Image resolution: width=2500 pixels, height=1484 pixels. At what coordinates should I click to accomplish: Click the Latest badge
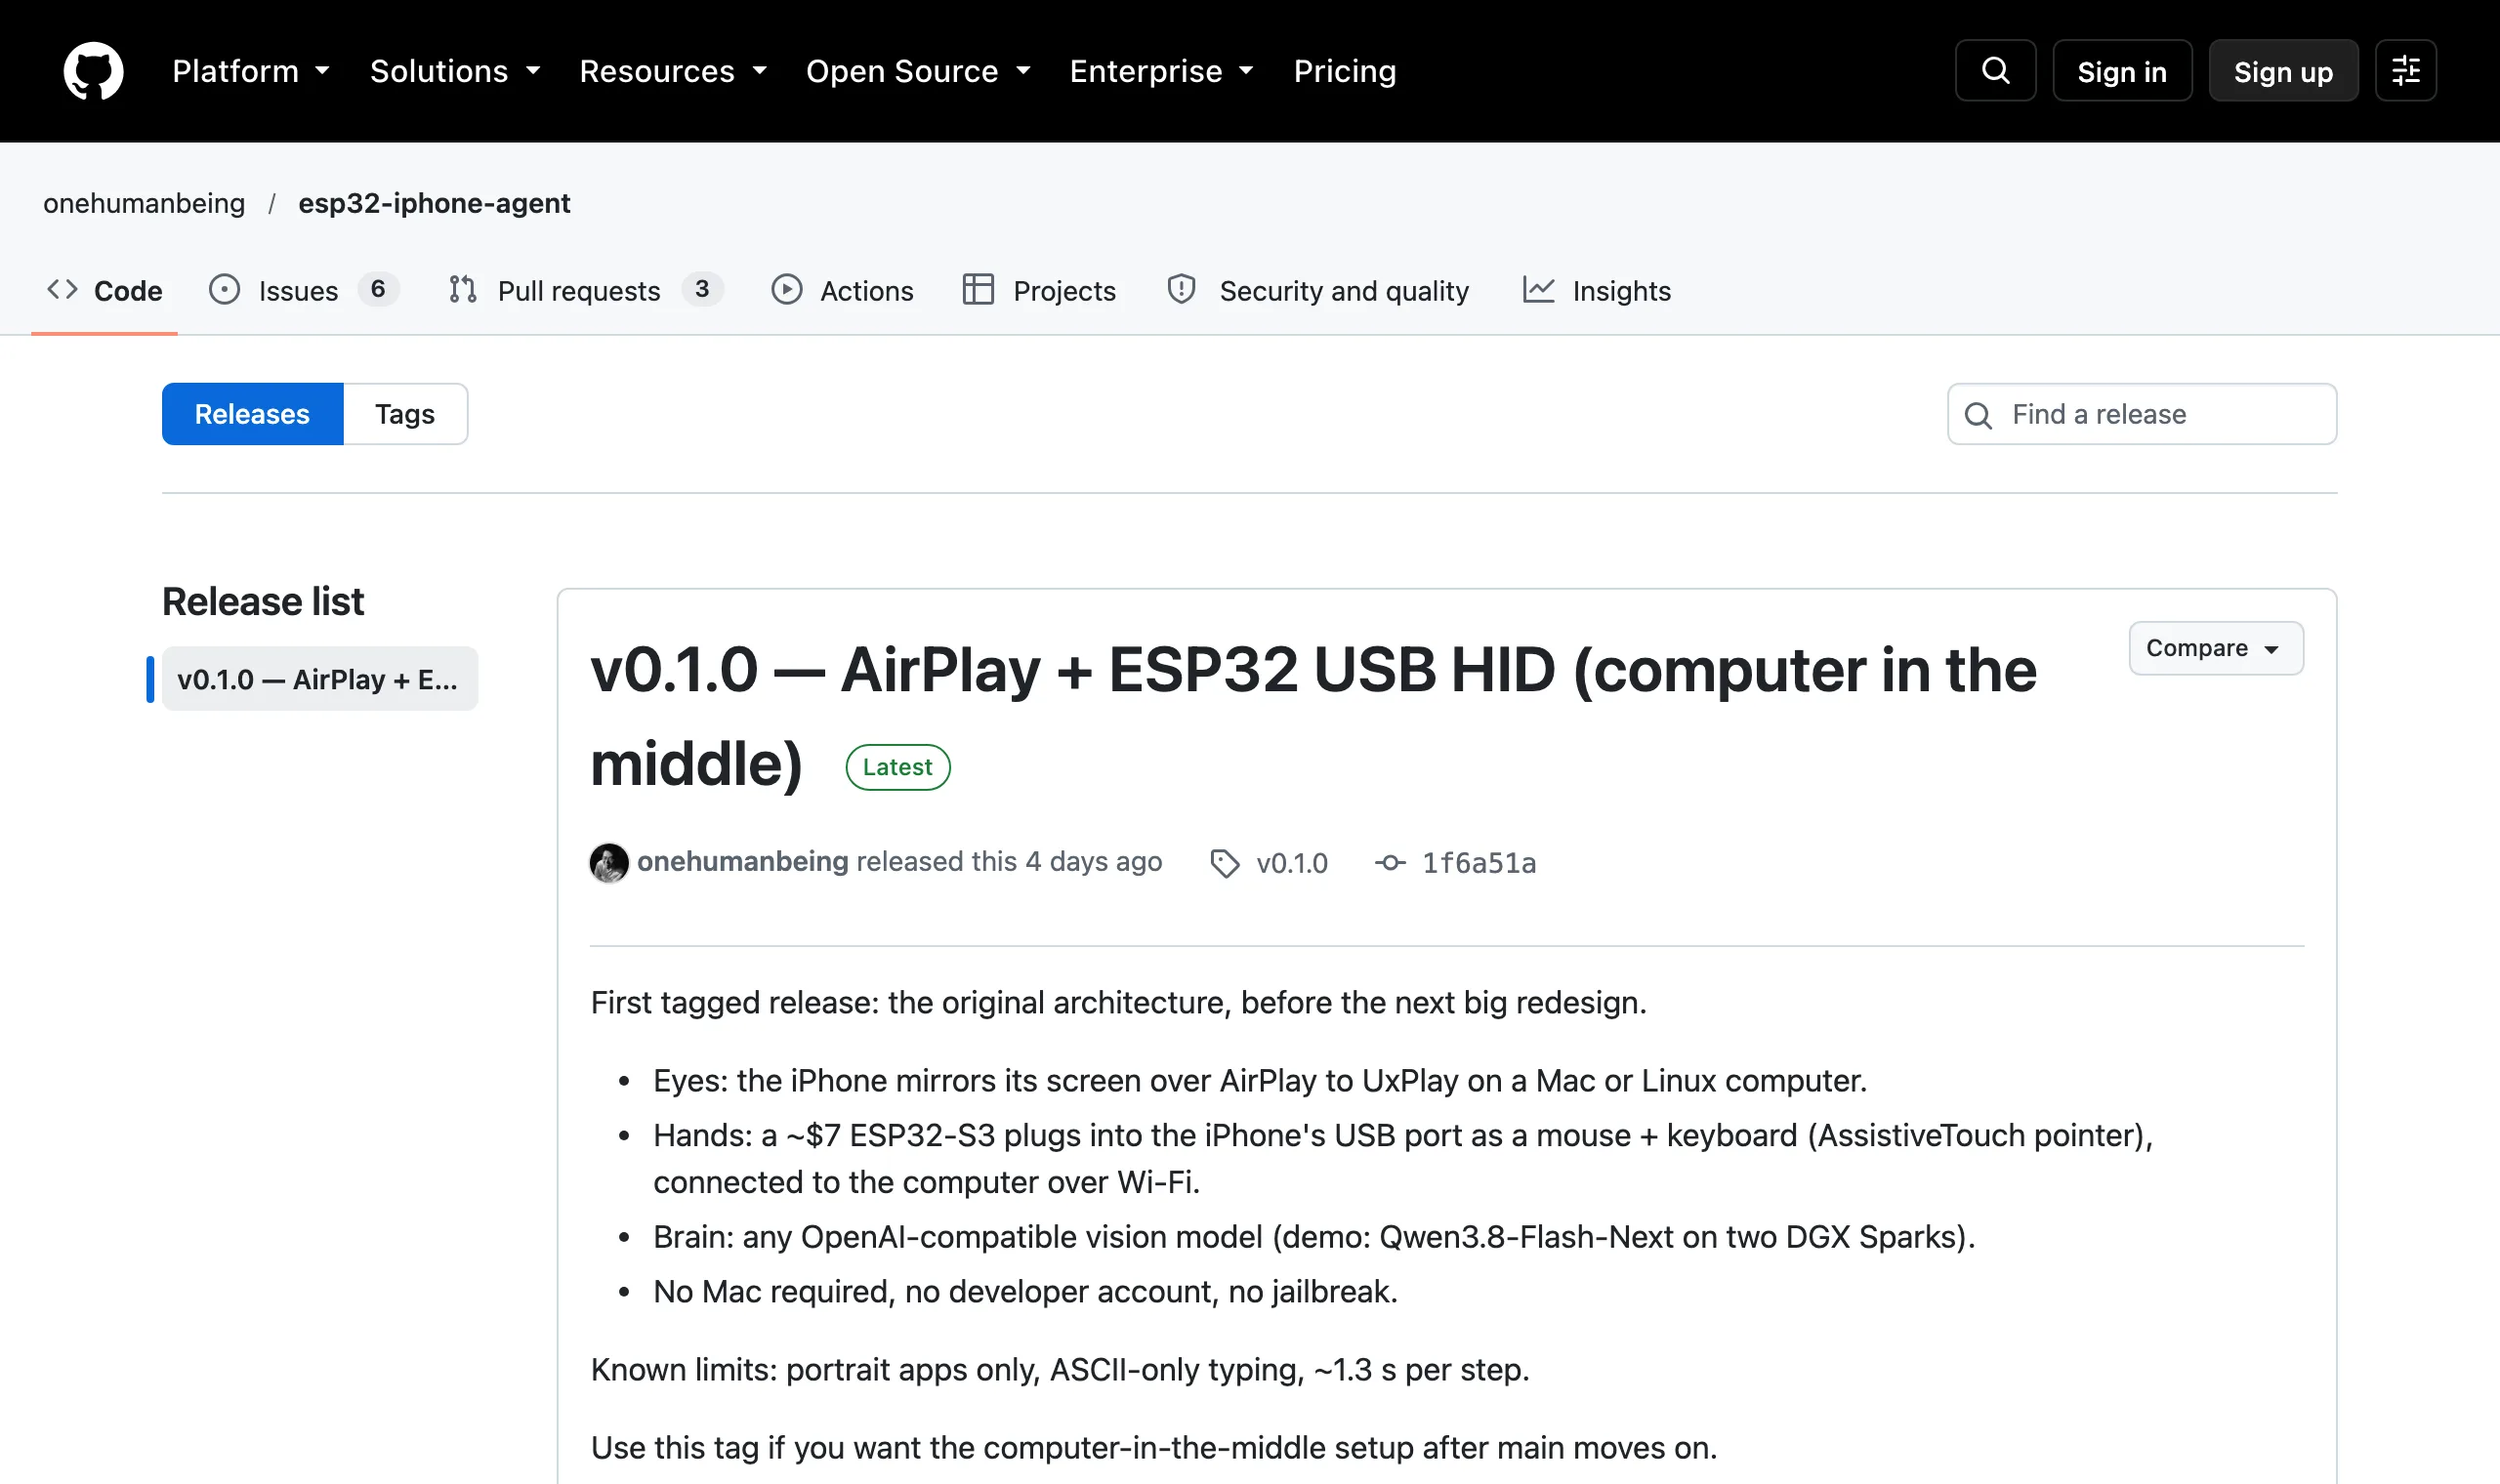(x=897, y=767)
